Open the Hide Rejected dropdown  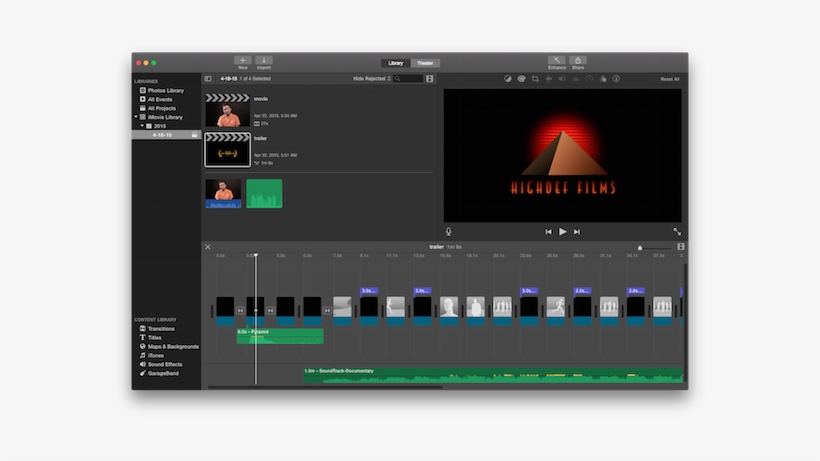point(372,79)
